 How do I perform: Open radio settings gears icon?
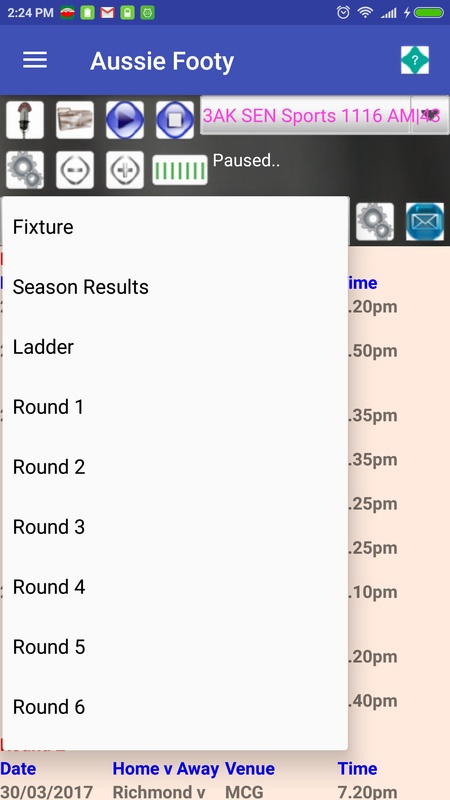tap(25, 170)
